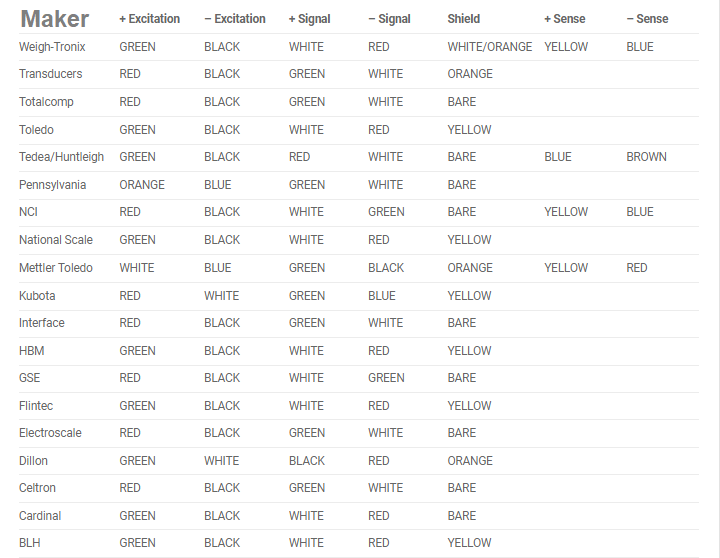720x558 pixels.
Task: Select the National Scale maker cell
Action: click(x=56, y=240)
